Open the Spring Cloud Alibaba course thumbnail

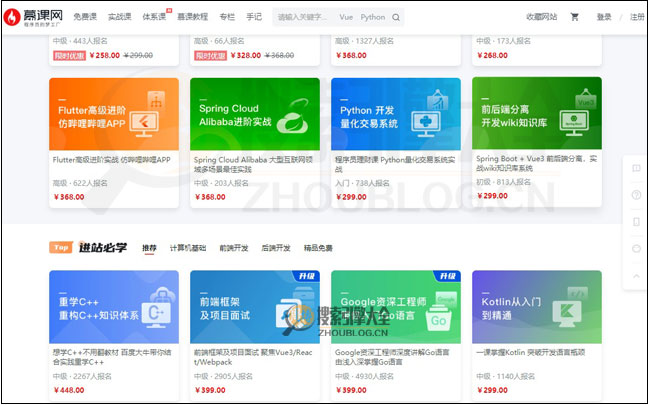tap(255, 114)
